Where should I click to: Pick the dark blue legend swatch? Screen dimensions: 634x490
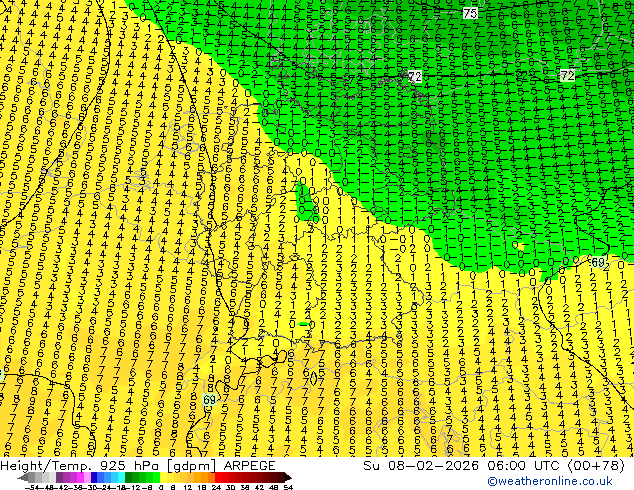point(94,477)
